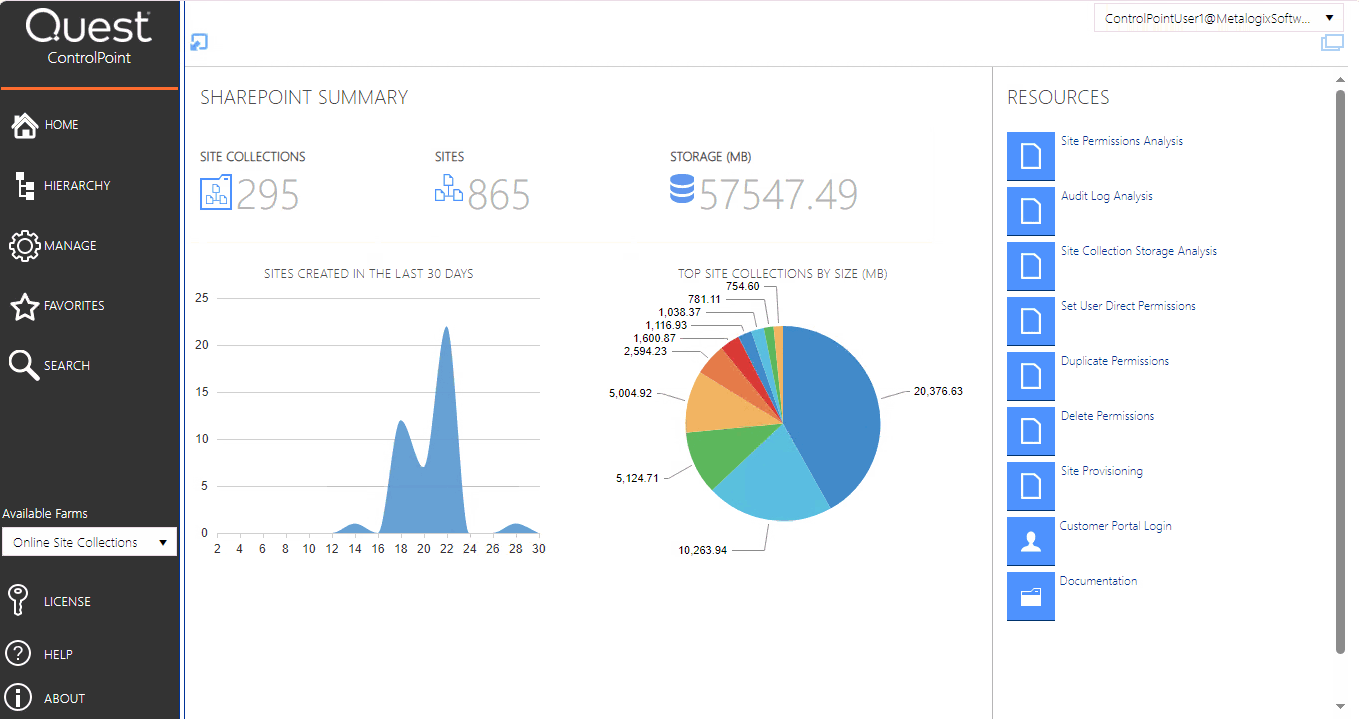Select the Search magnifier icon
Viewport: 1359px width, 719px height.
[25, 364]
